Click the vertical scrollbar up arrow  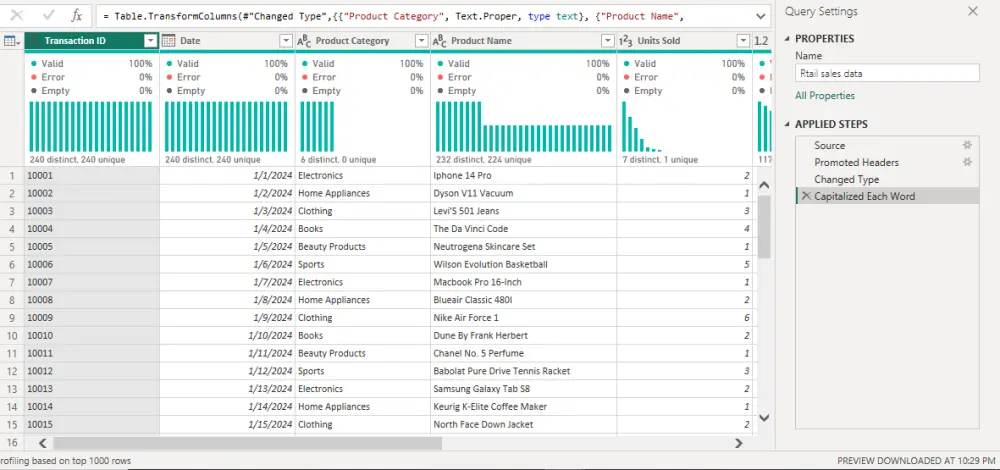tap(764, 186)
